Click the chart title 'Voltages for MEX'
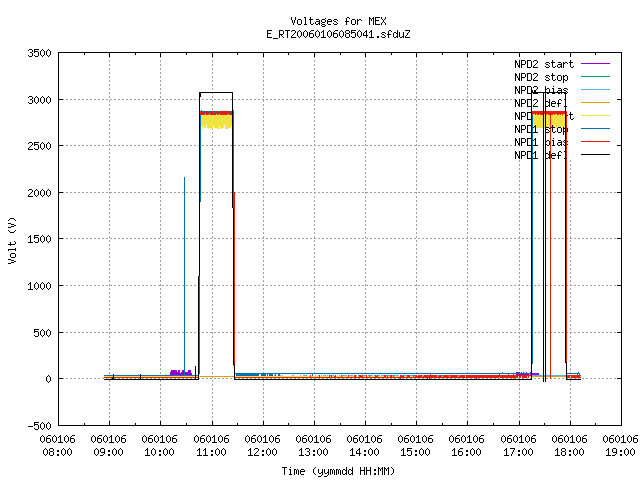 [x=338, y=21]
